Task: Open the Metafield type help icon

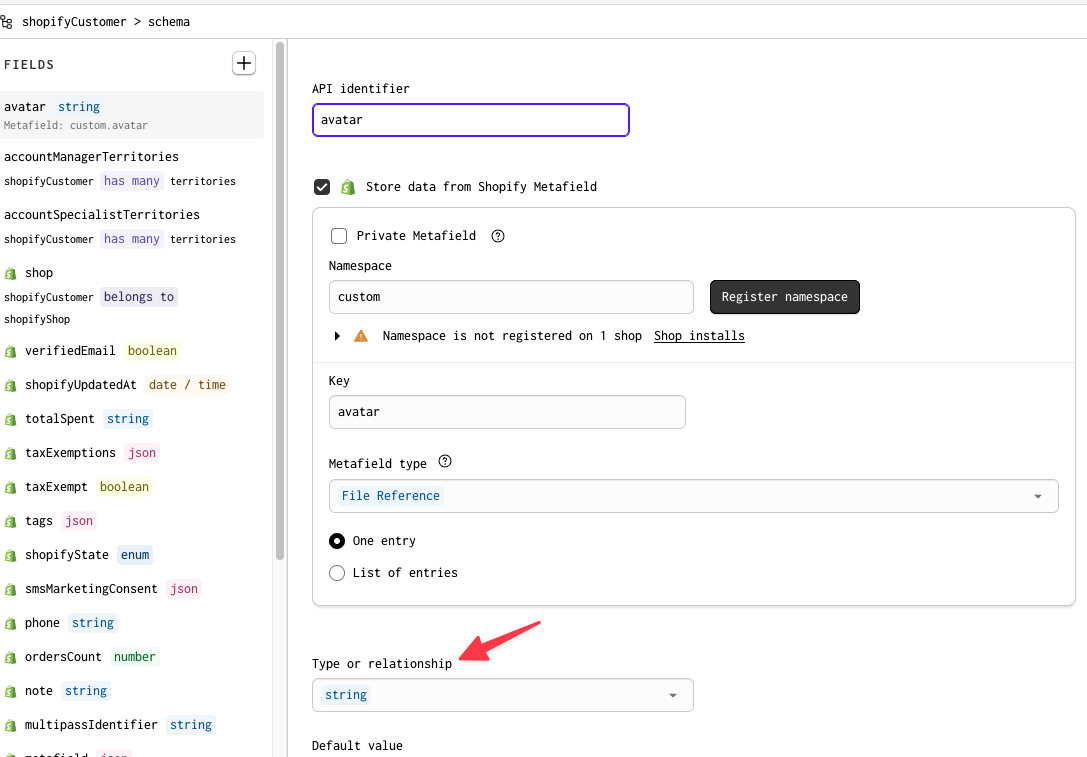Action: coord(445,462)
